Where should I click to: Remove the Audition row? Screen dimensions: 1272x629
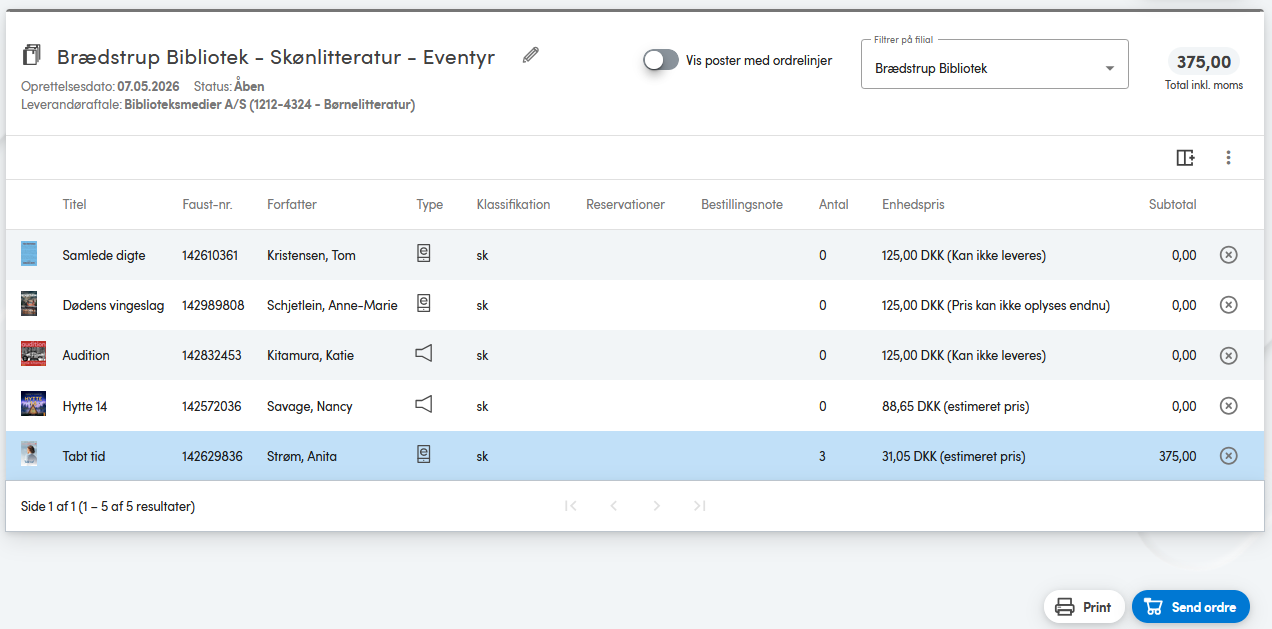click(1229, 355)
